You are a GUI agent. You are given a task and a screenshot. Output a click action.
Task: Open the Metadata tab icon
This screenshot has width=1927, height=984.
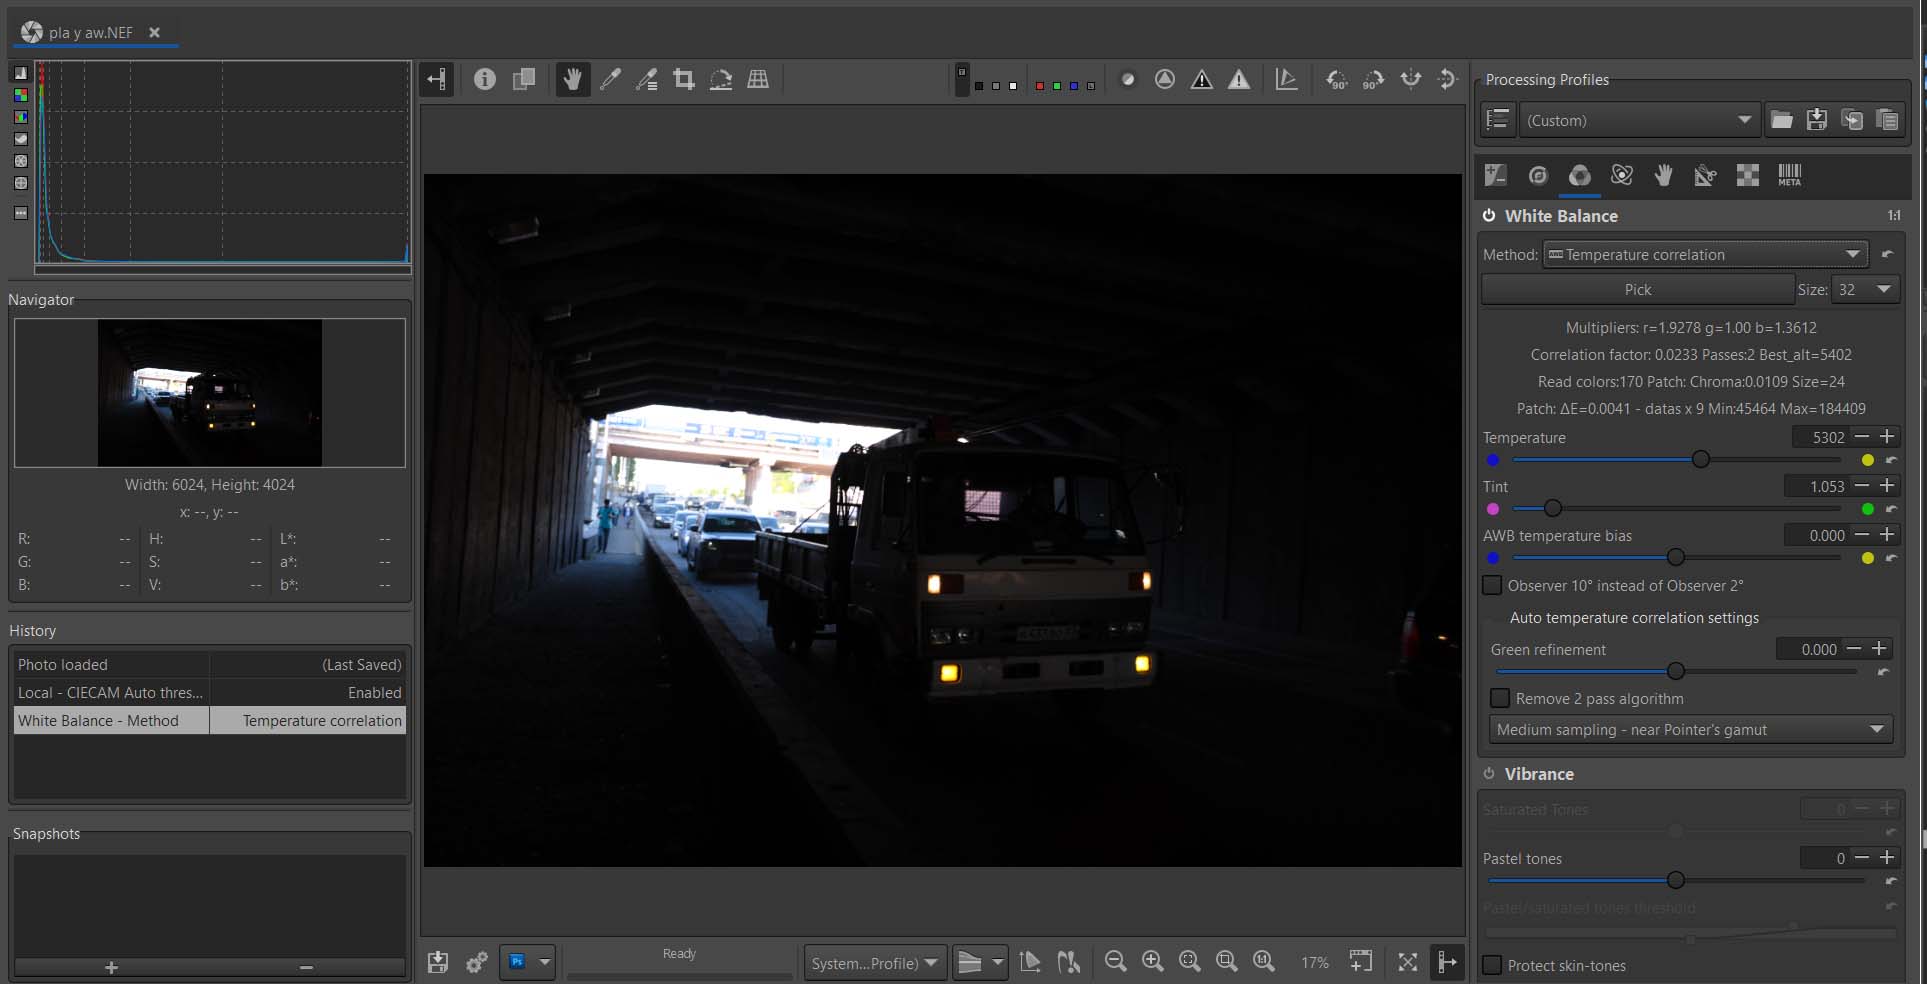[x=1789, y=176]
